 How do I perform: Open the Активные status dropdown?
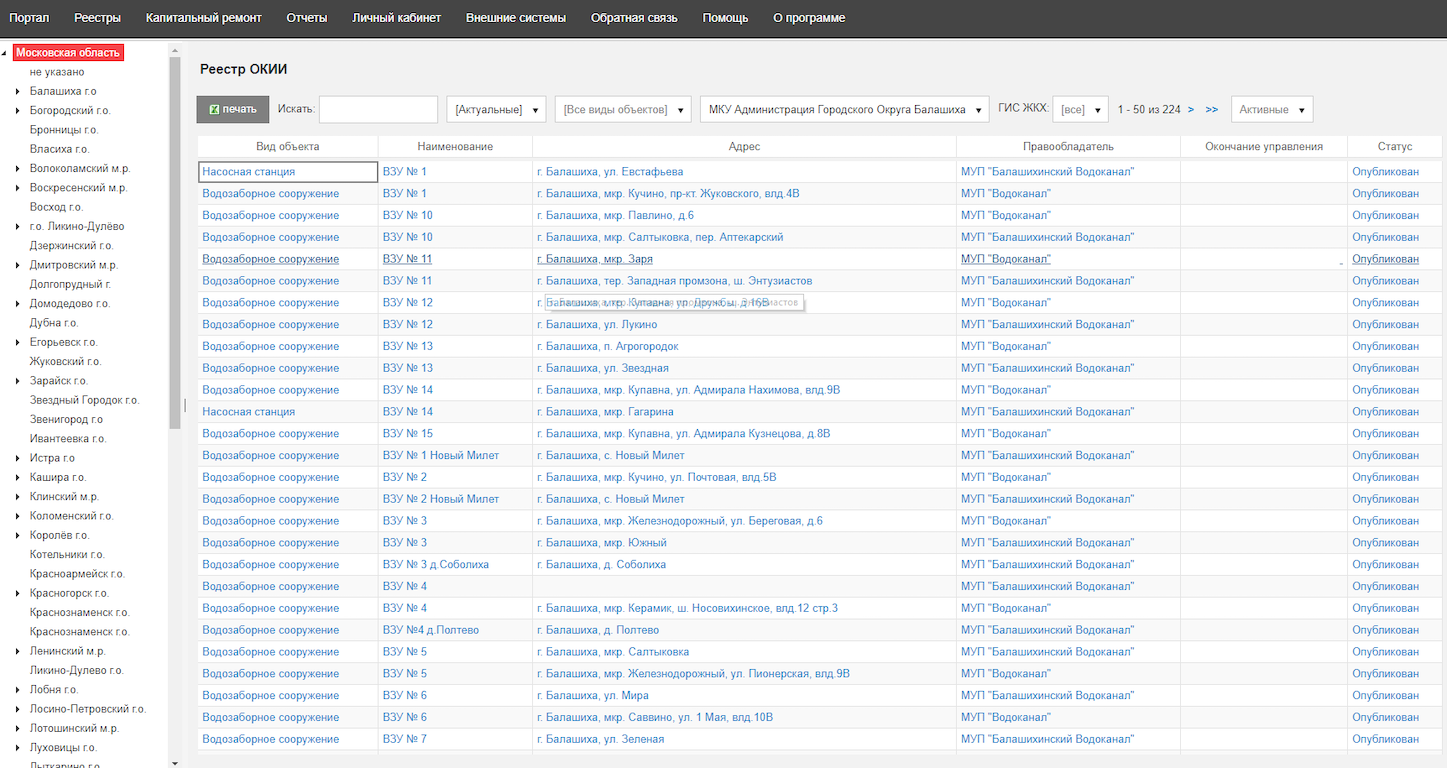click(x=1272, y=109)
